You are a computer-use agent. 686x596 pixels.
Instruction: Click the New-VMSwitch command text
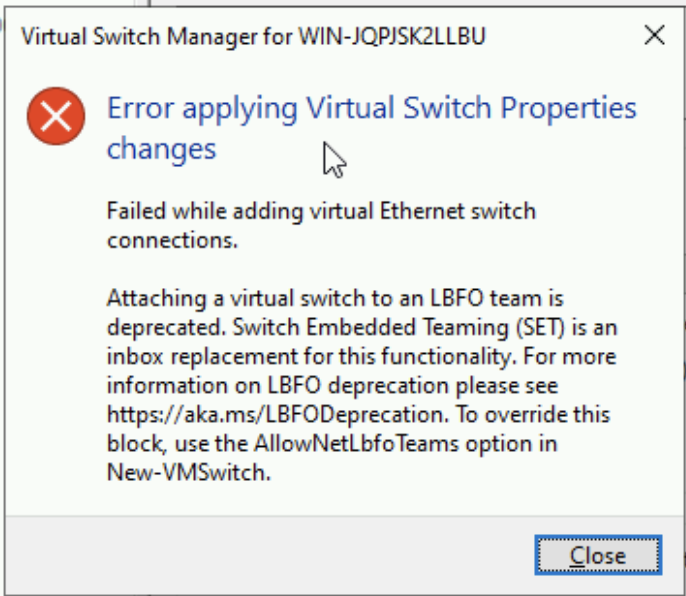coord(188,473)
